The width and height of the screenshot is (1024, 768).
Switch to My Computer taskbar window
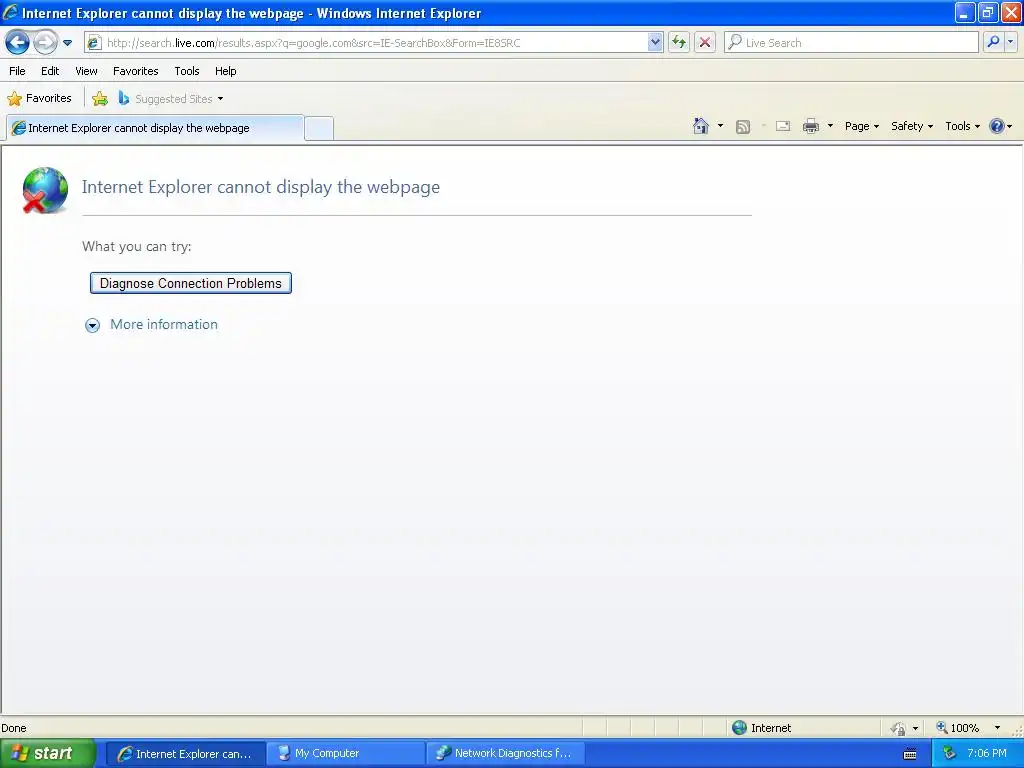(345, 754)
